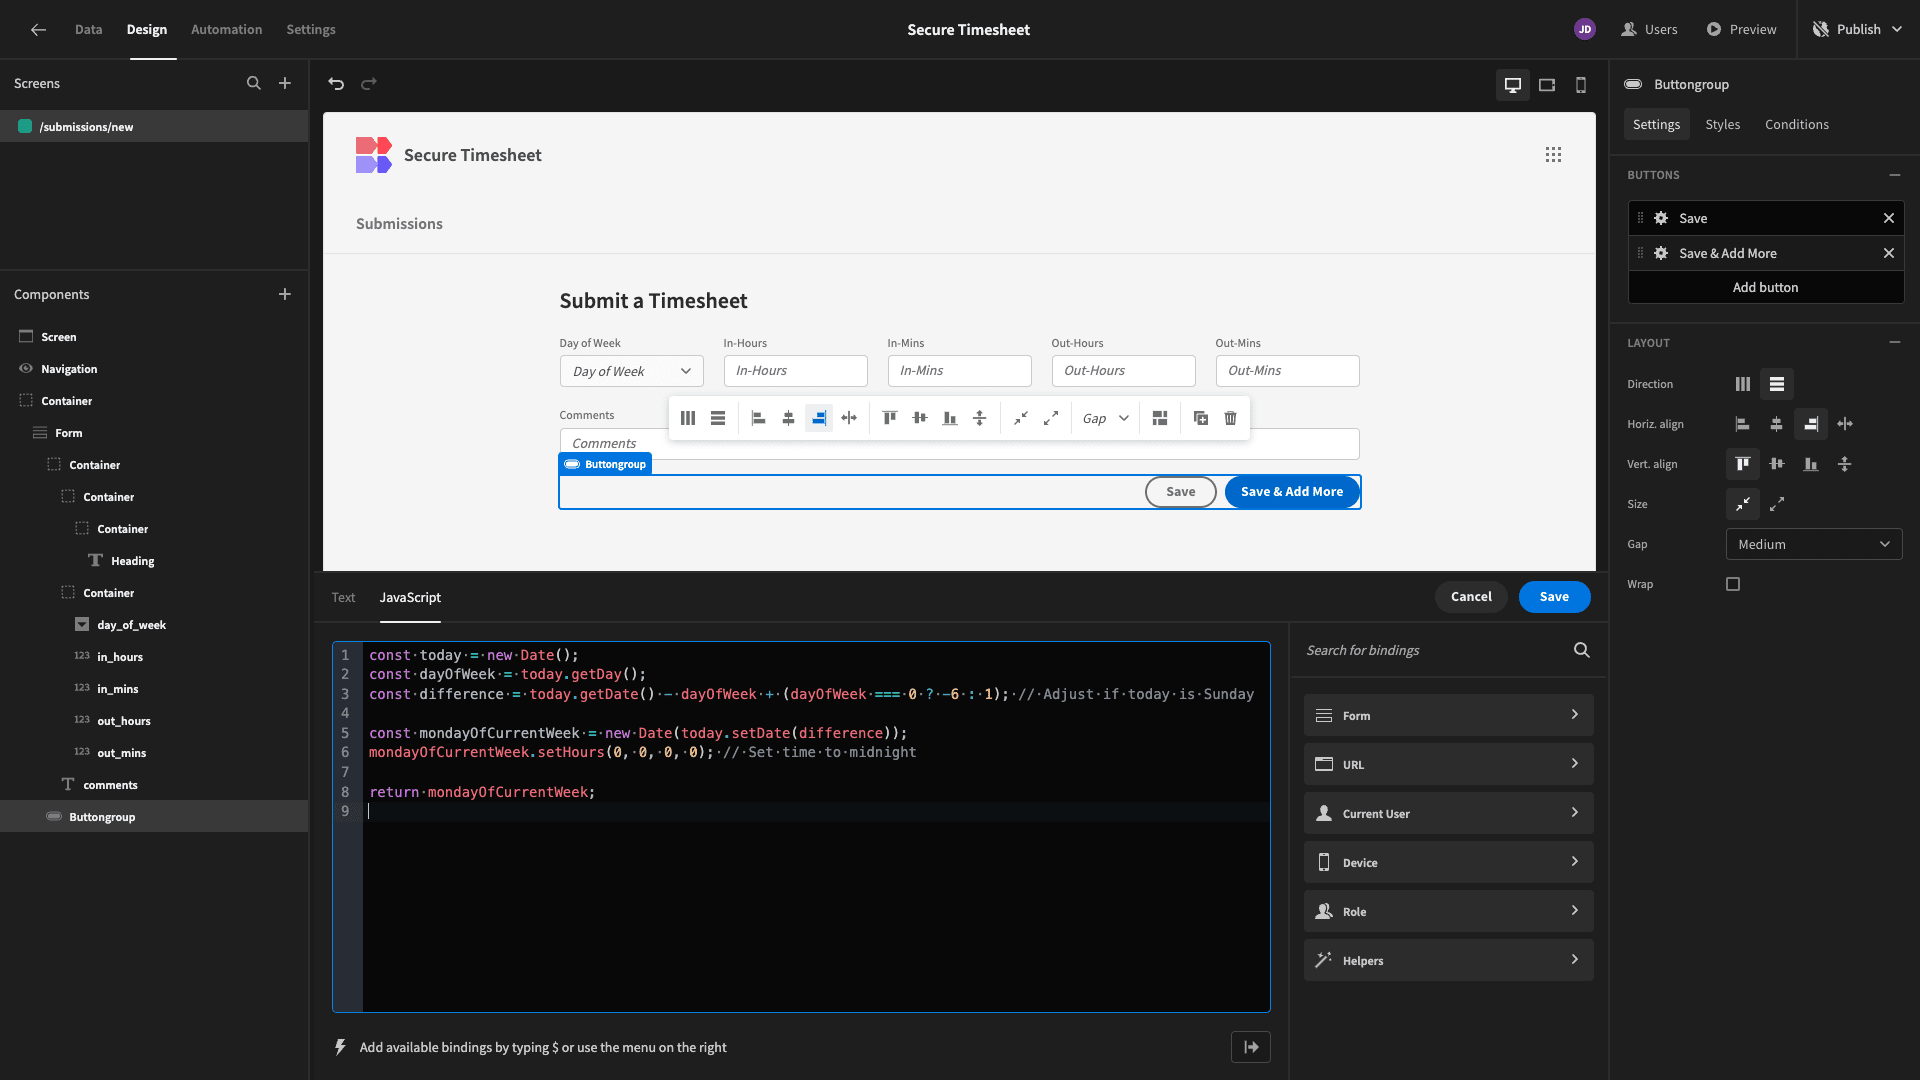
Task: Switch to the JavaScript tab
Action: click(410, 596)
